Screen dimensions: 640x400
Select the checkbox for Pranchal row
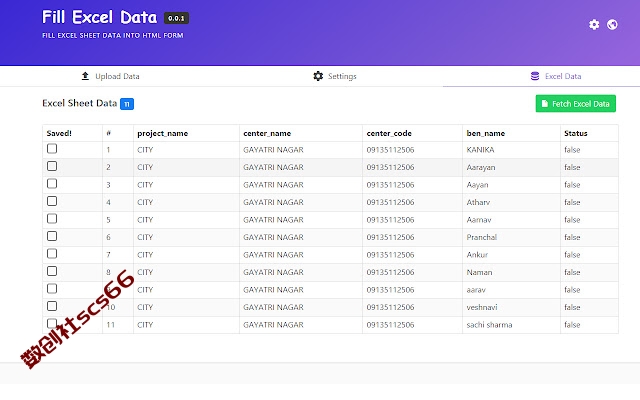point(52,236)
